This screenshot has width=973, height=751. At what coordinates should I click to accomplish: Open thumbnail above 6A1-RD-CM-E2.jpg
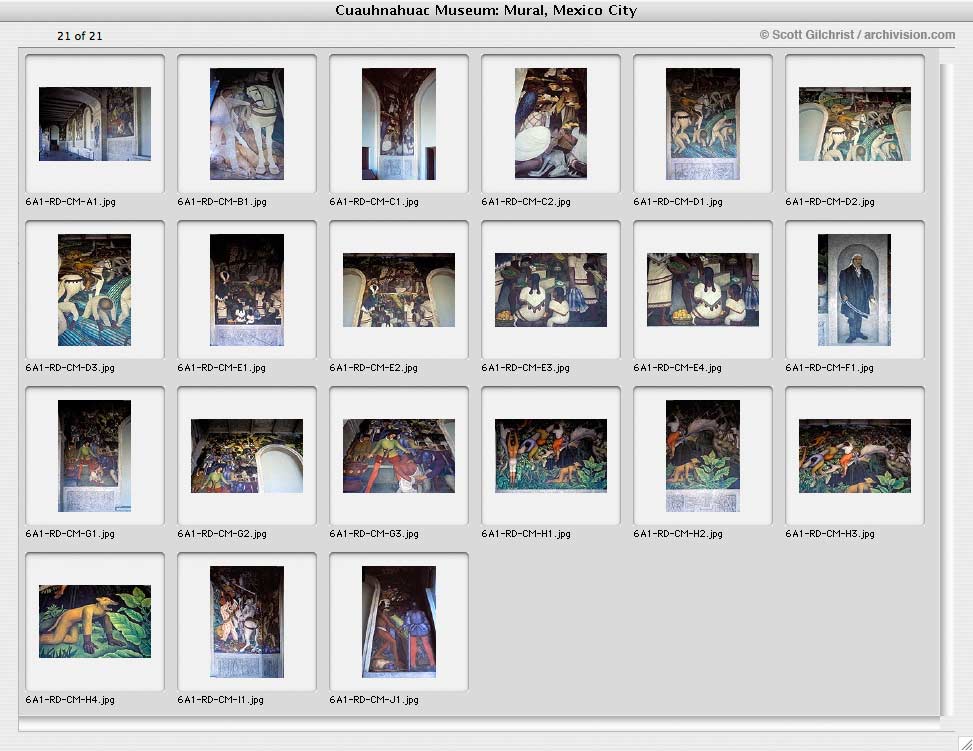(x=399, y=290)
